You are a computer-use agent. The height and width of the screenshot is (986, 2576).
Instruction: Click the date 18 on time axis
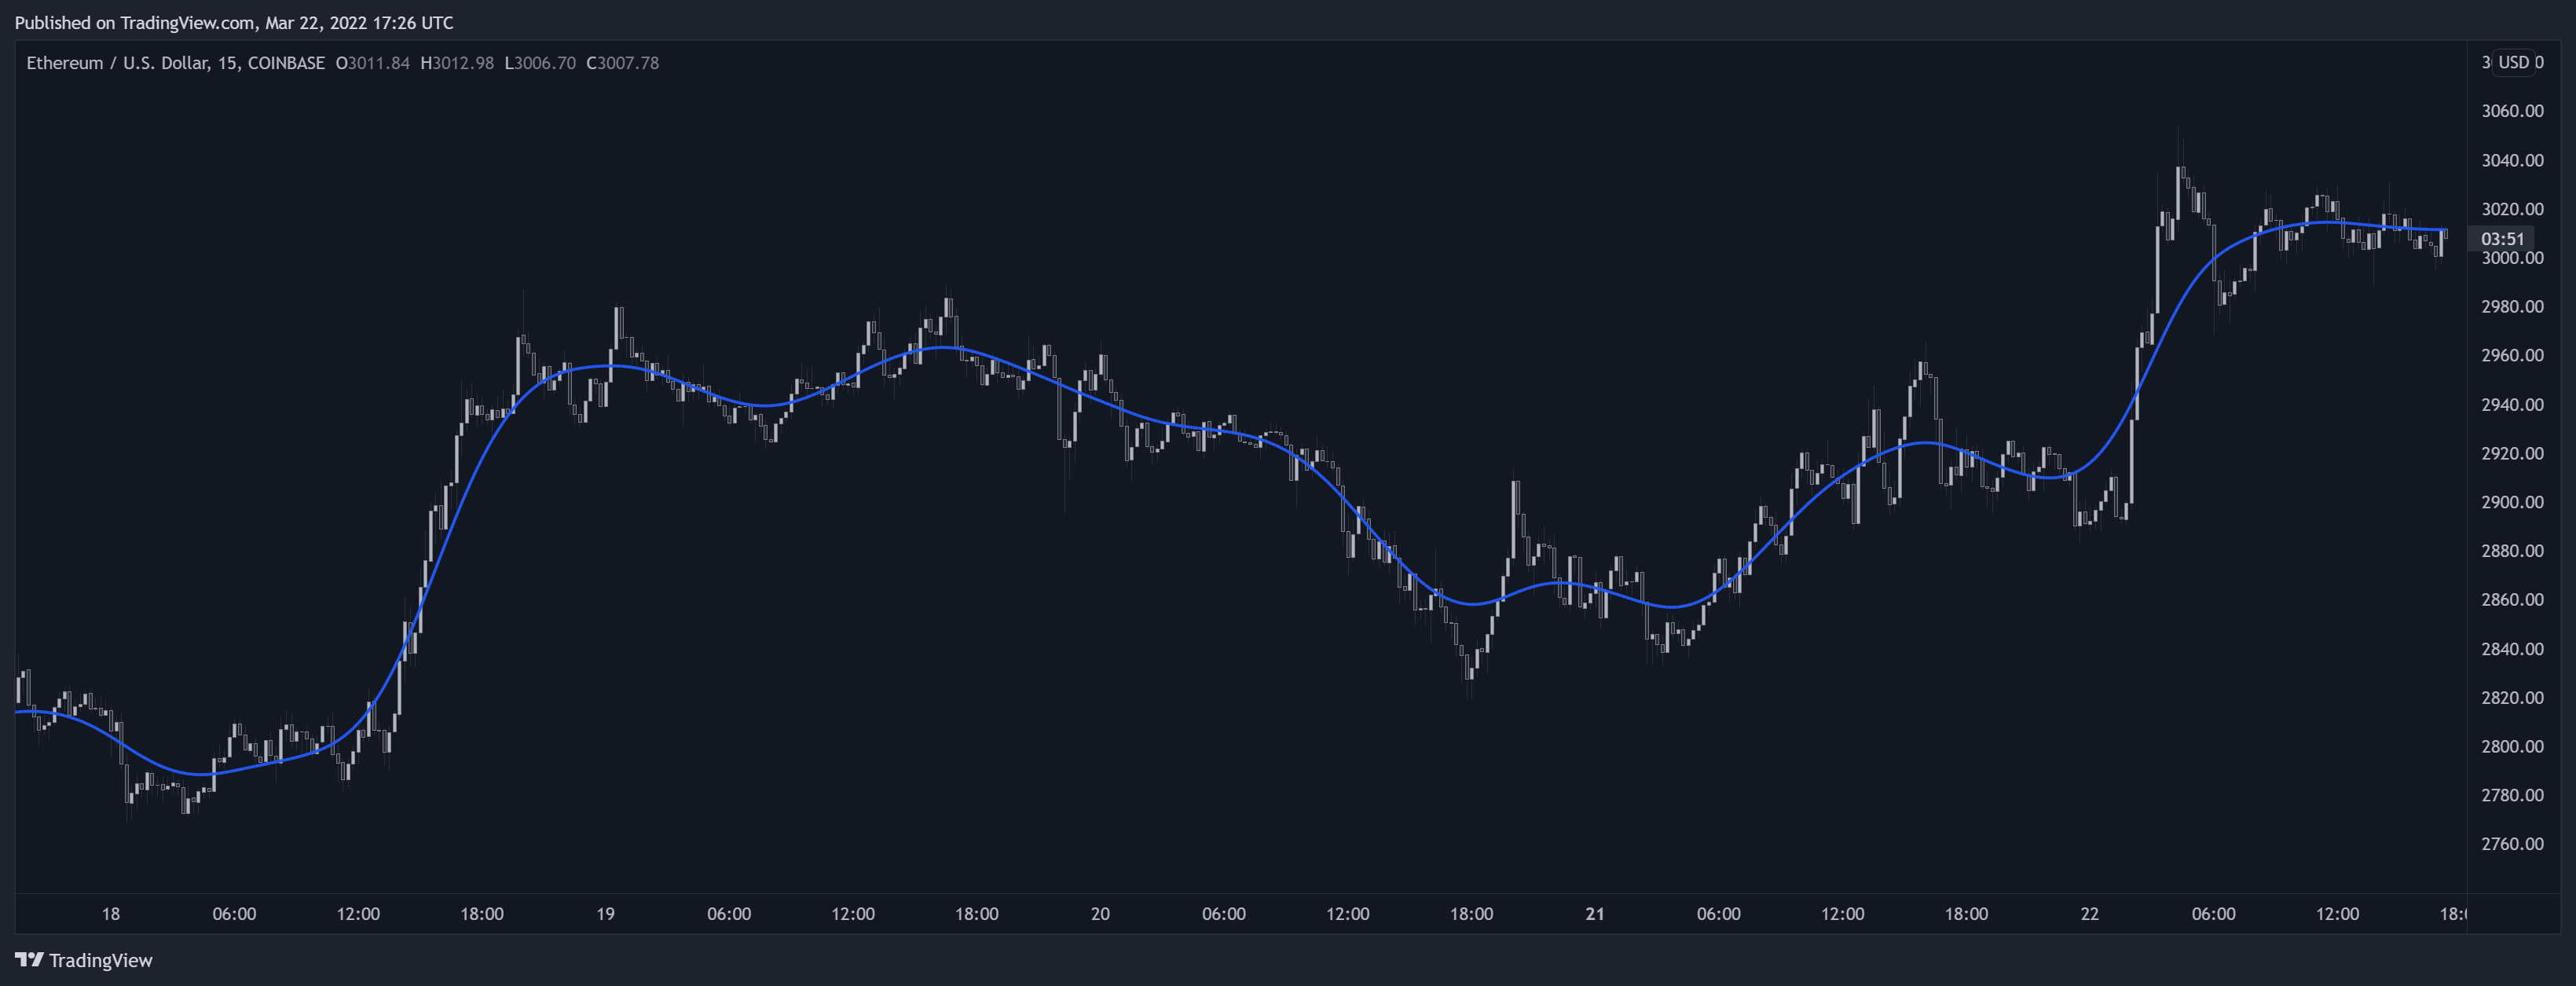(x=111, y=914)
